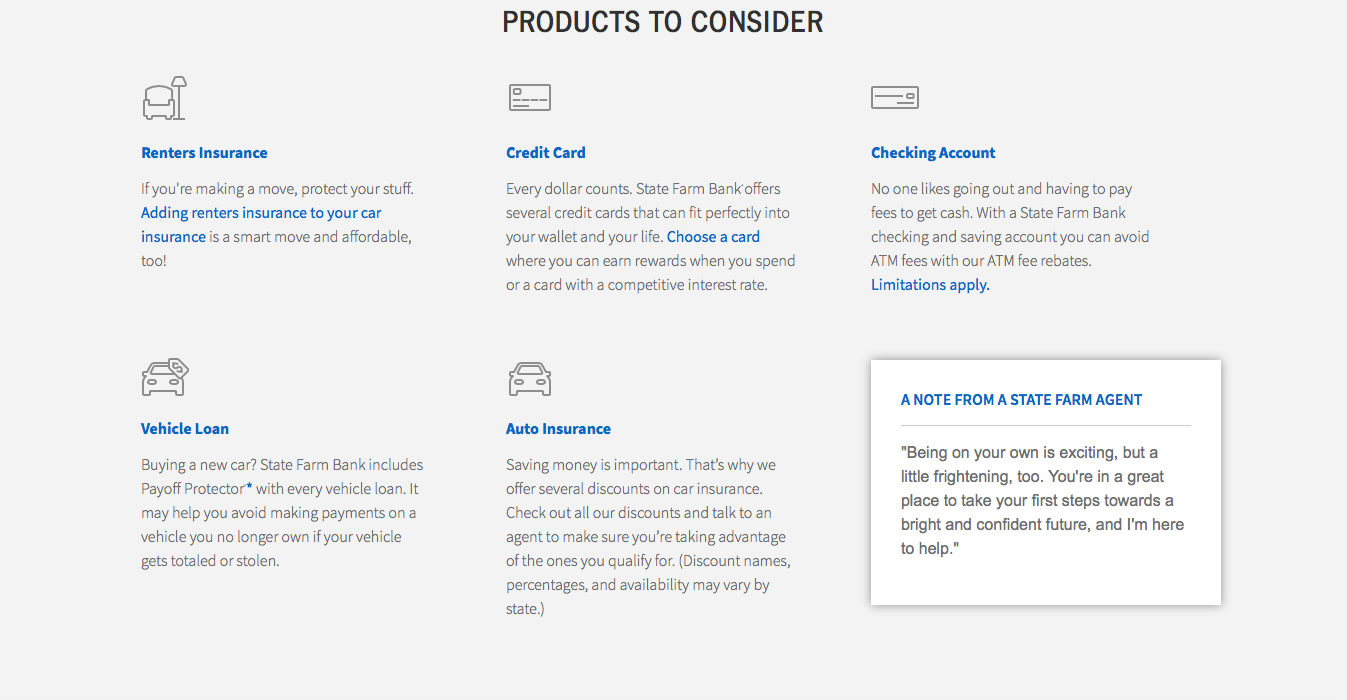
Task: Click the "A Note from a State Farm Agent" title
Action: pos(1021,400)
